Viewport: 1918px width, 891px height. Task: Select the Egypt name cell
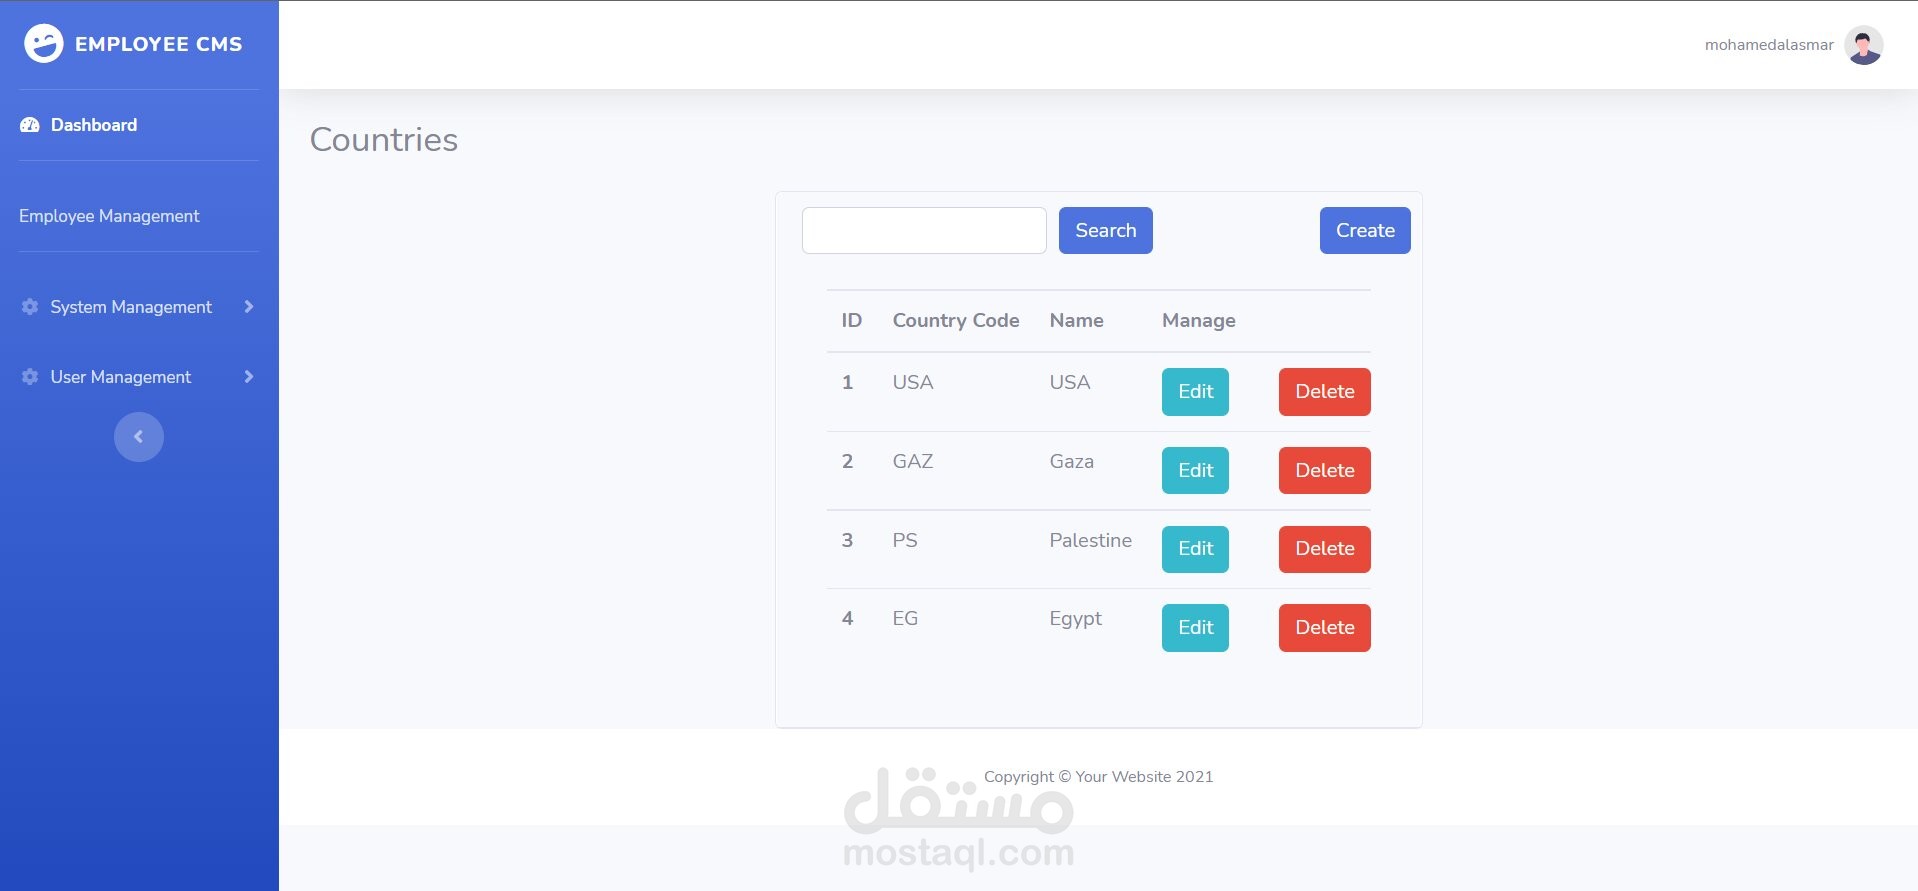click(x=1076, y=619)
